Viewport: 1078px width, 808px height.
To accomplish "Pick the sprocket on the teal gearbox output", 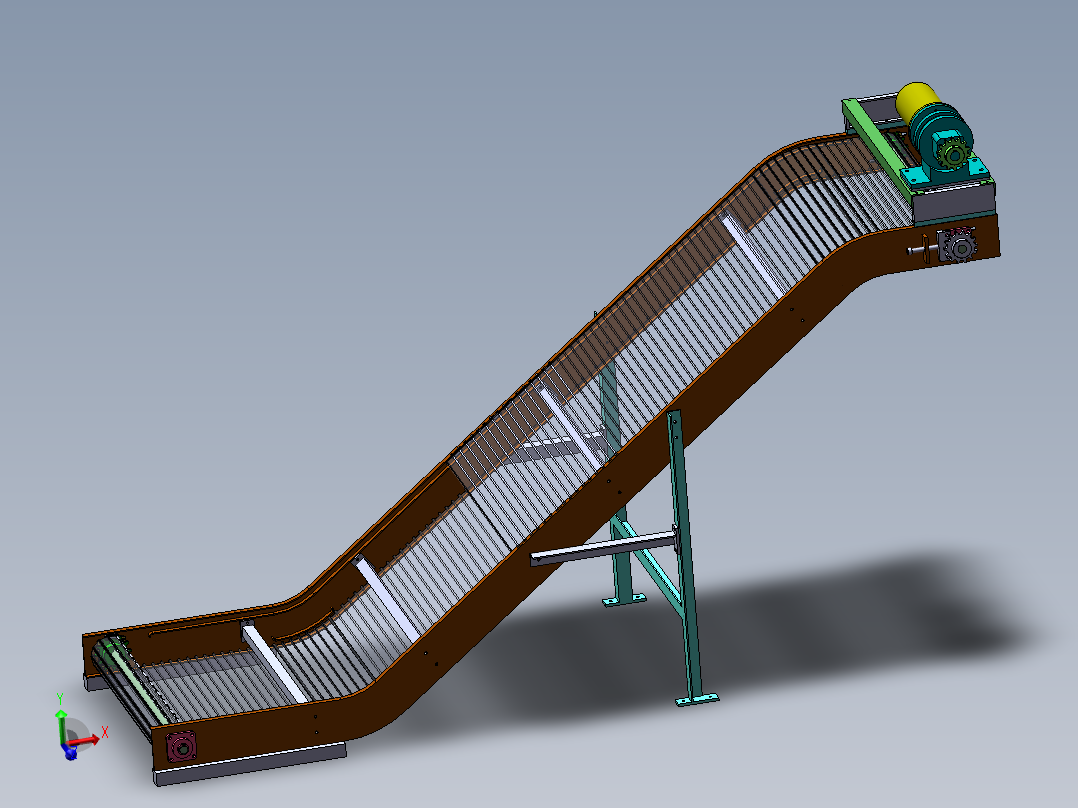I will pyautogui.click(x=954, y=154).
